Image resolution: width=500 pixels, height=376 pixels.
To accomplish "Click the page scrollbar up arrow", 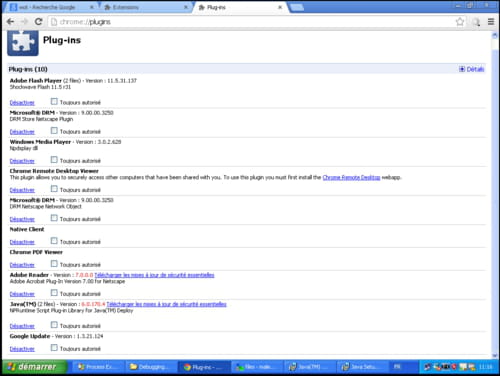I will point(495,35).
